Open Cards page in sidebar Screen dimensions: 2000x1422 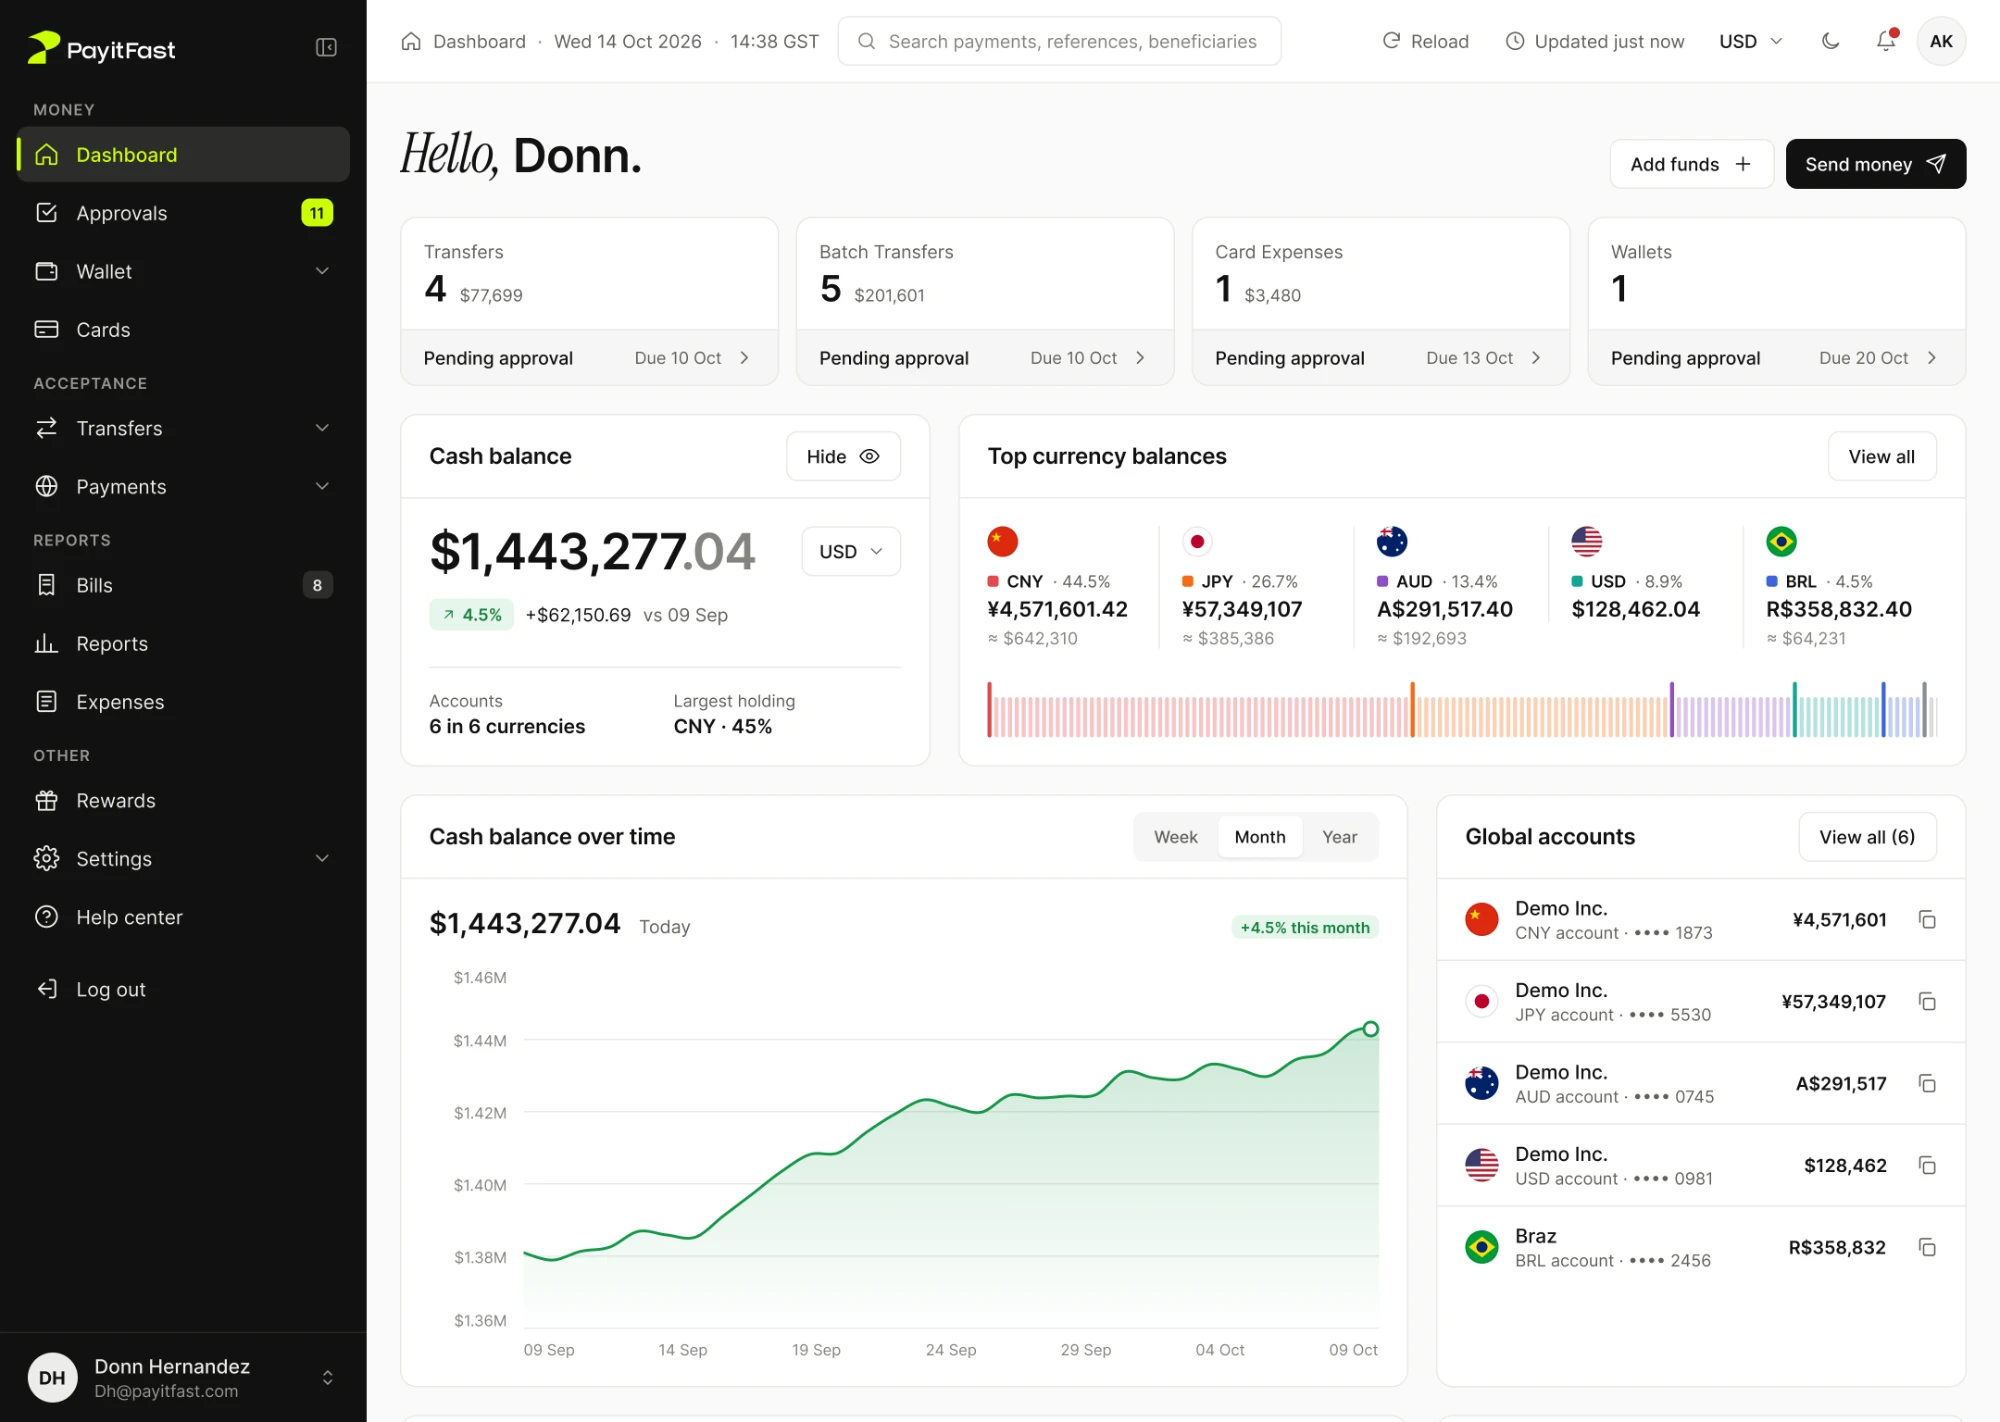point(183,329)
